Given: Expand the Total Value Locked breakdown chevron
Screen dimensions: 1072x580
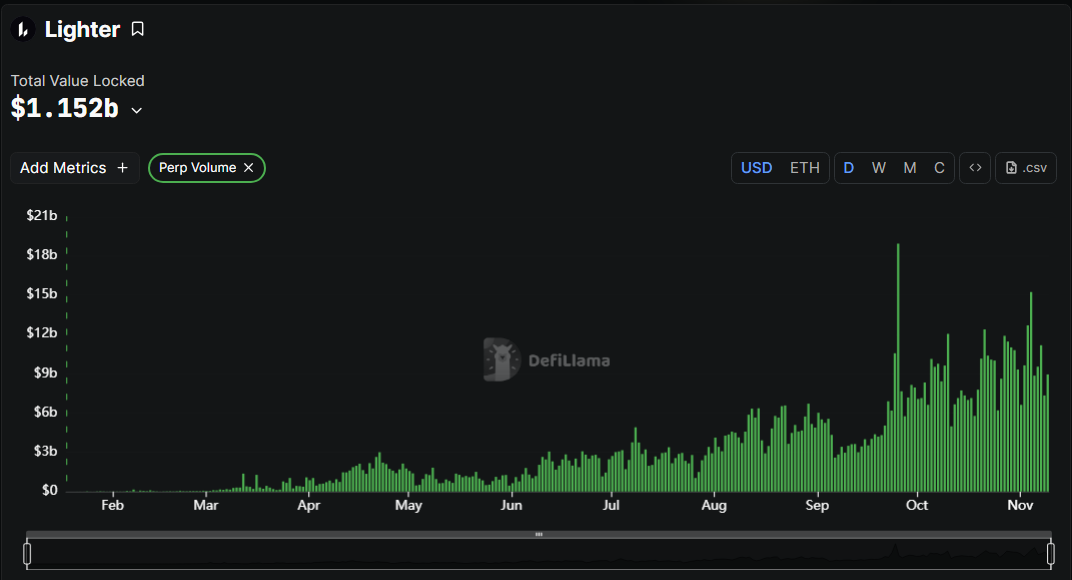Looking at the screenshot, I should tap(137, 111).
